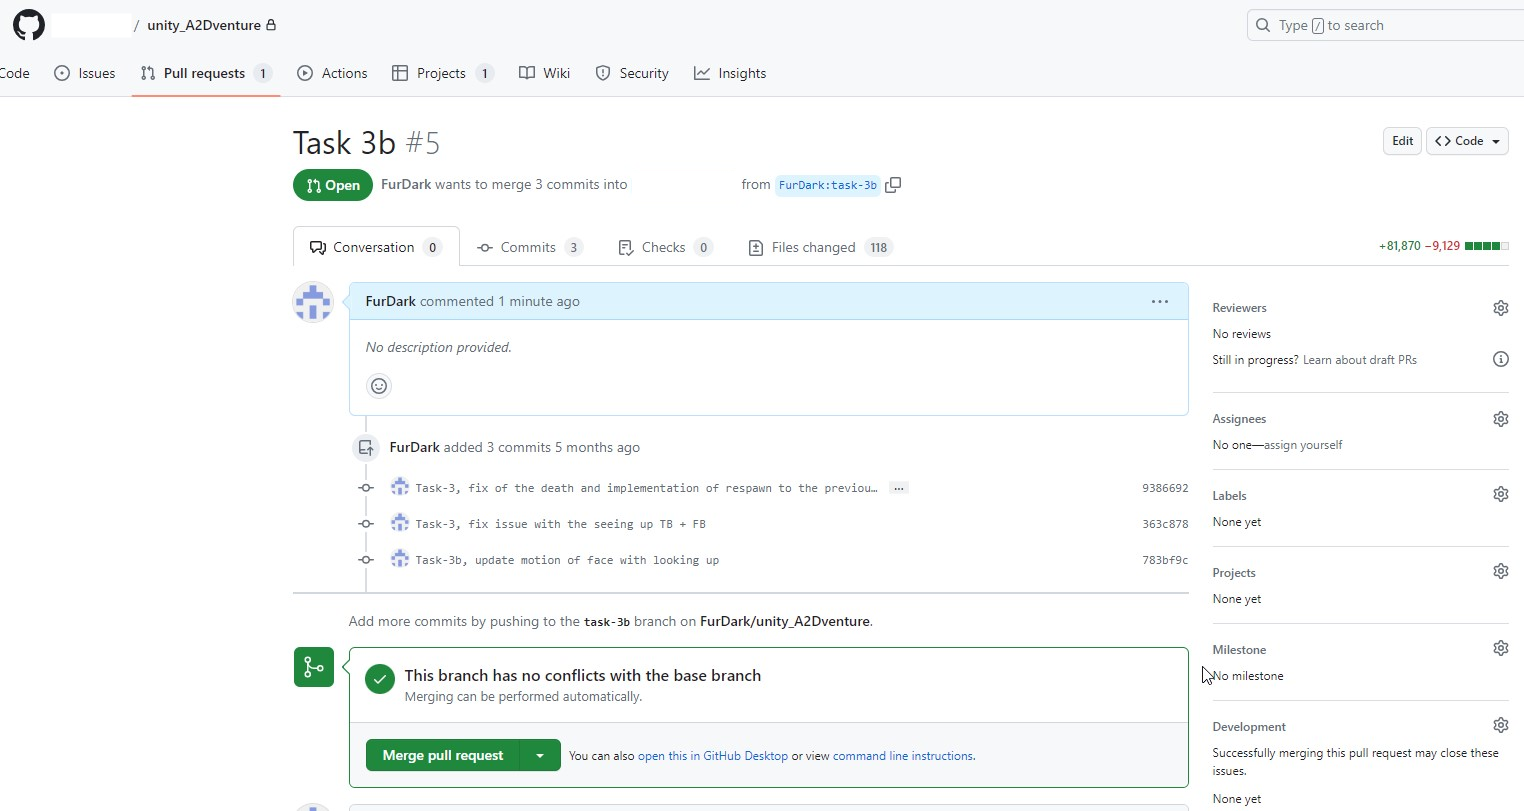Screen dimensions: 1524x811
Task: Click the GitHub logo icon
Action: pyautogui.click(x=28, y=25)
